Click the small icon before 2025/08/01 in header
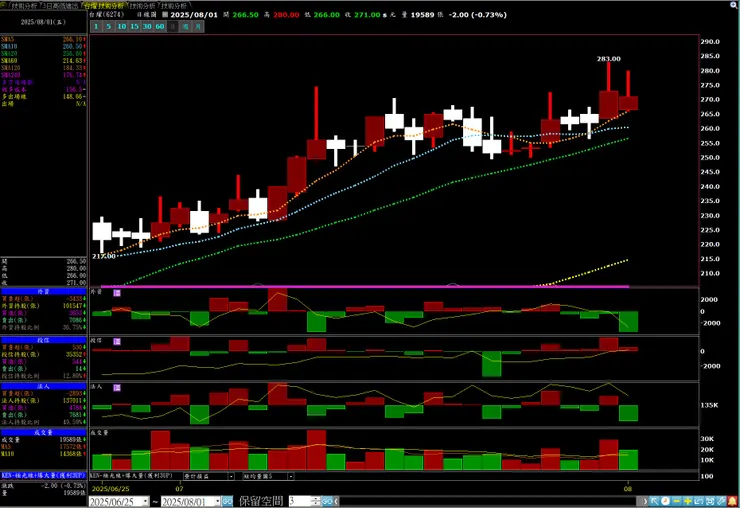 tap(165, 15)
